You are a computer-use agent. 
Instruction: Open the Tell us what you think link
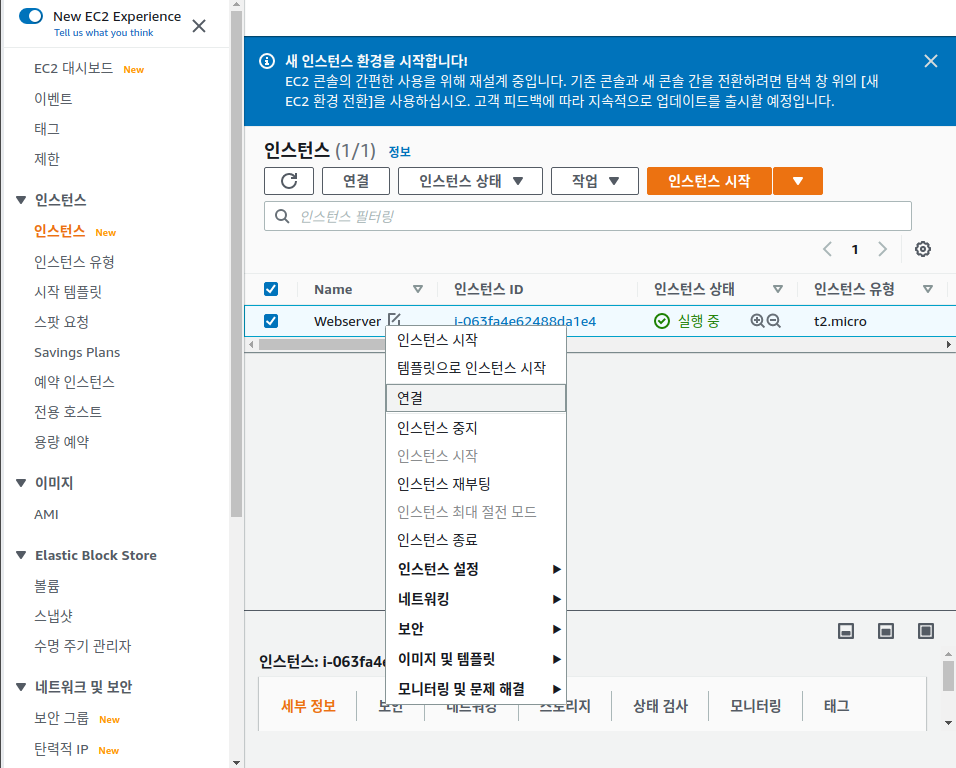(x=104, y=33)
